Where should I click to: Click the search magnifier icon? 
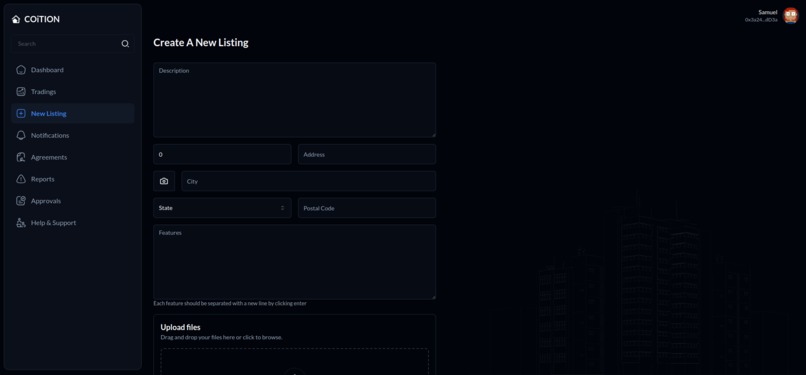pos(125,44)
